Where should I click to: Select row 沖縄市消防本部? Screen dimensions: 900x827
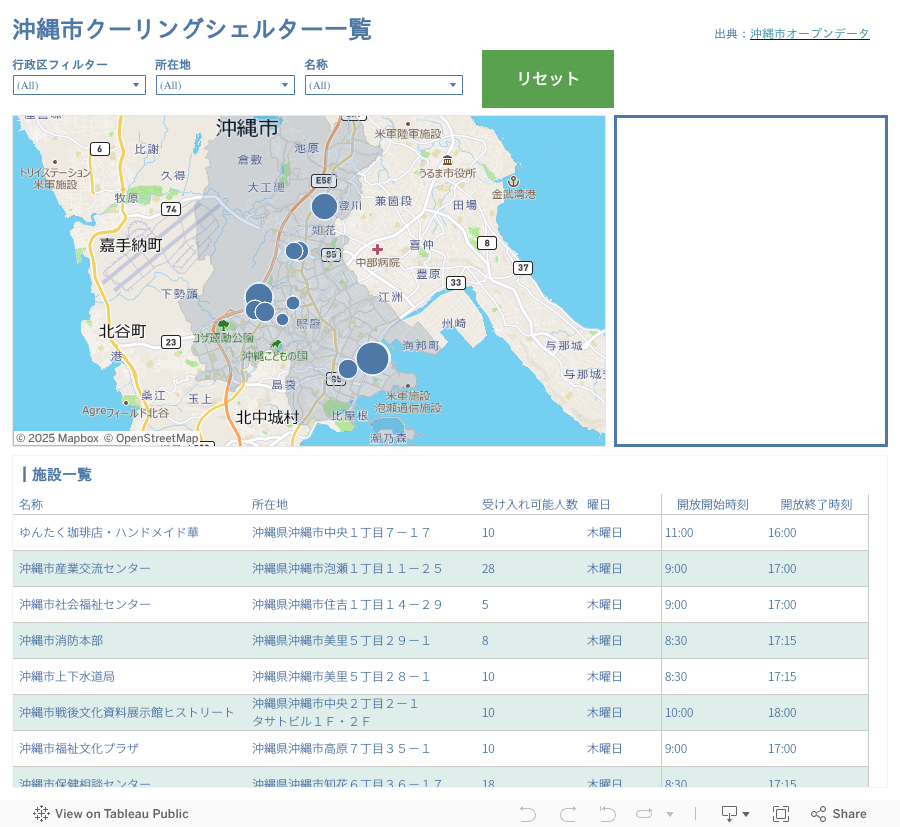pyautogui.click(x=440, y=640)
